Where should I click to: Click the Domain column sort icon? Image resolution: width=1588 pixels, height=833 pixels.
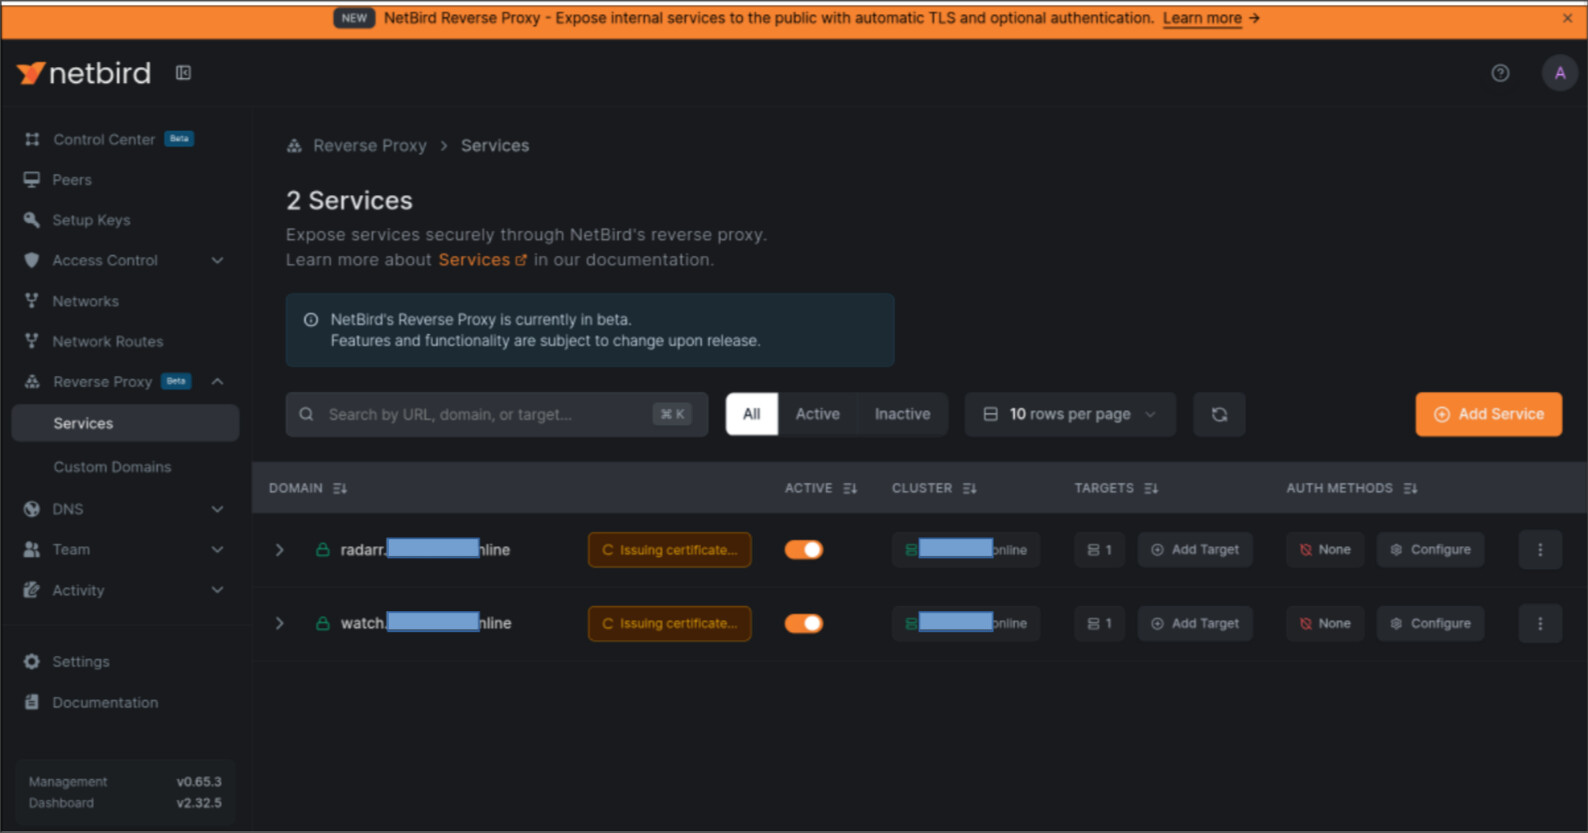click(340, 489)
